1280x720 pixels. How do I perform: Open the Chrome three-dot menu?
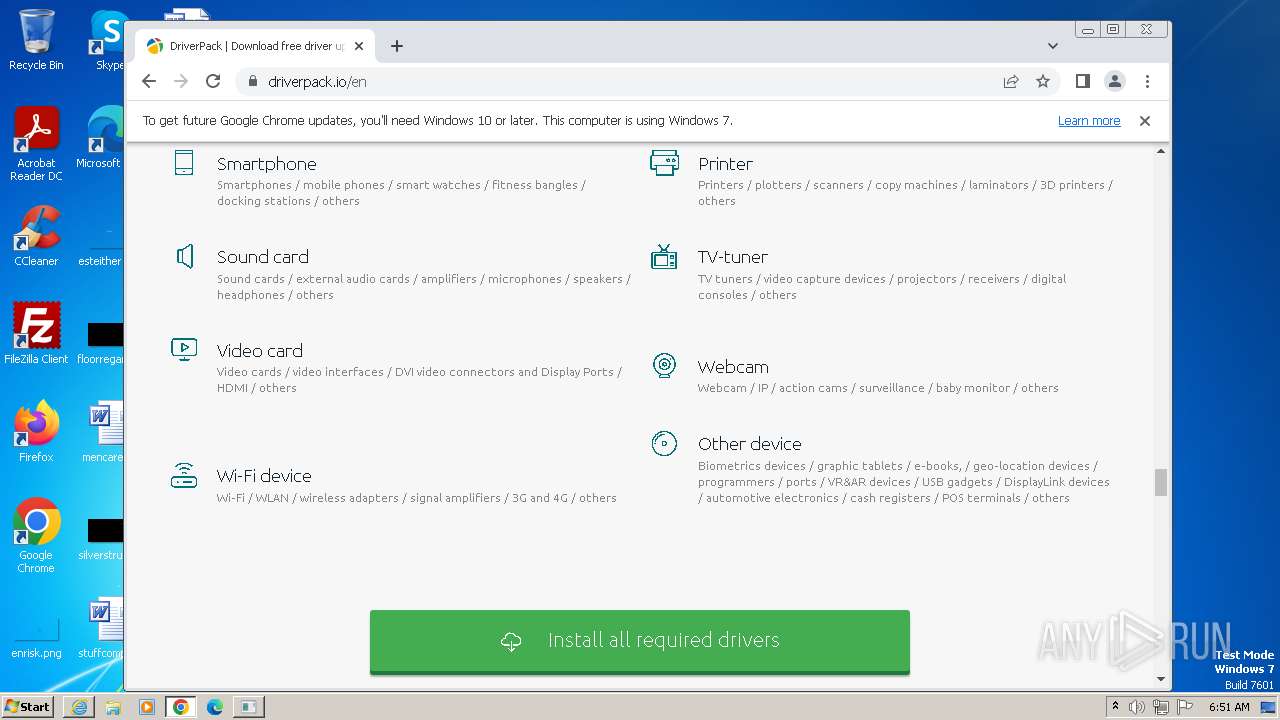[x=1147, y=81]
